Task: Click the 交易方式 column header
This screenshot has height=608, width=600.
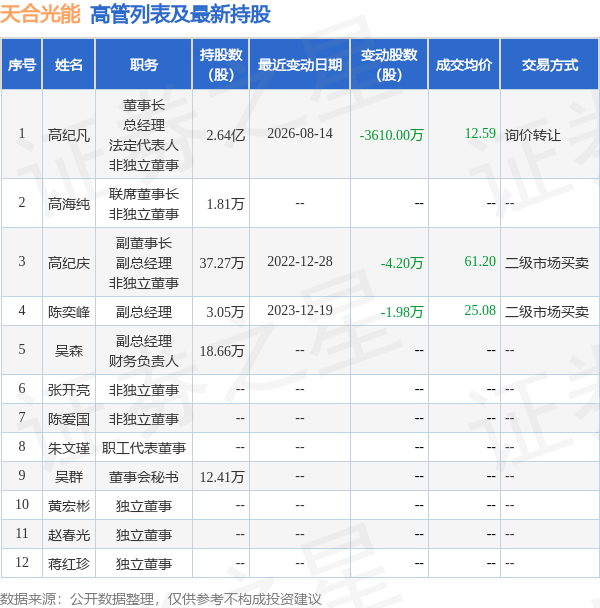Action: pos(550,64)
